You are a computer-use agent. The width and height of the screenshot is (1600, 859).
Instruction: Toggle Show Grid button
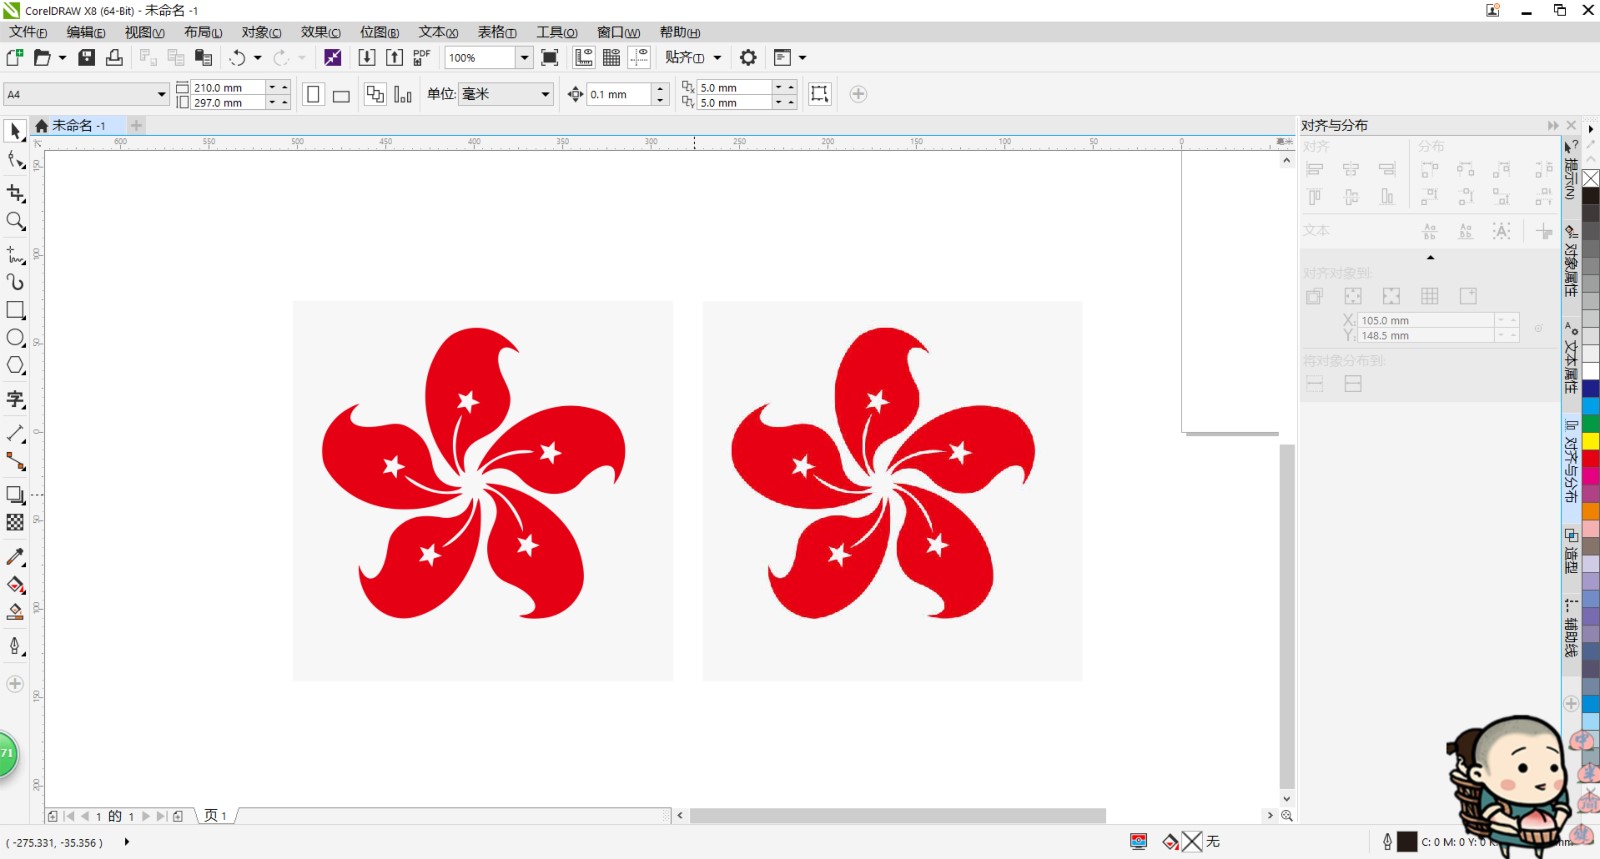point(612,57)
